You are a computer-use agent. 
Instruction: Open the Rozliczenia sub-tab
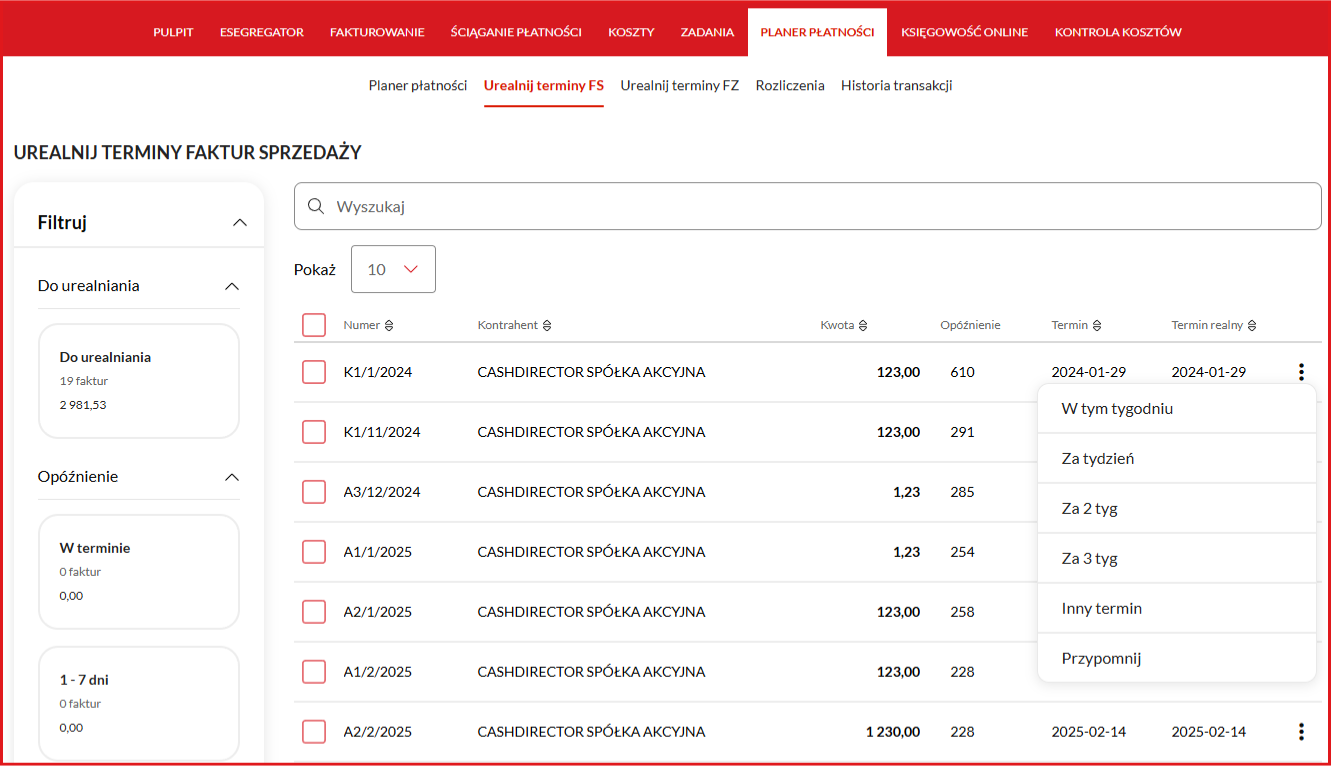pyautogui.click(x=790, y=85)
